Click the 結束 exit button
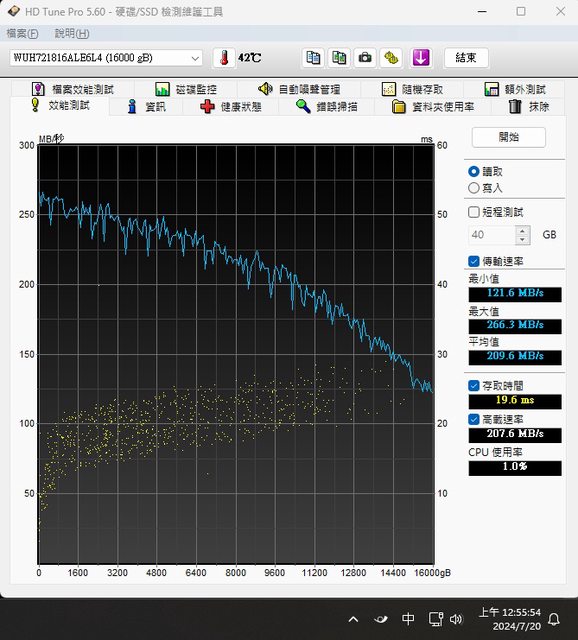This screenshot has height=640, width=578. (x=466, y=58)
